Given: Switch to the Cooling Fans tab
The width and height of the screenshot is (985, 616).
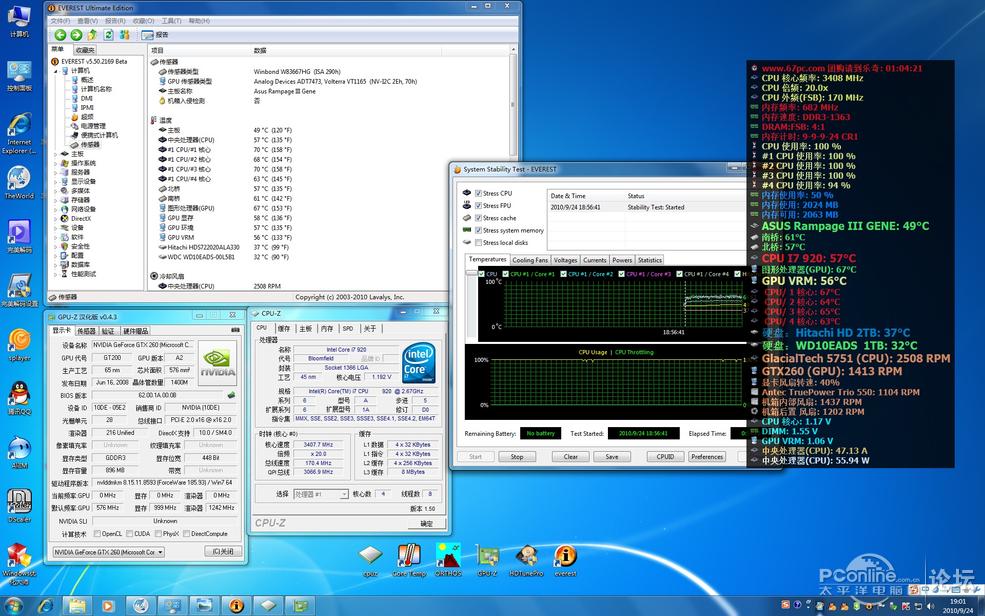Looking at the screenshot, I should (530, 260).
